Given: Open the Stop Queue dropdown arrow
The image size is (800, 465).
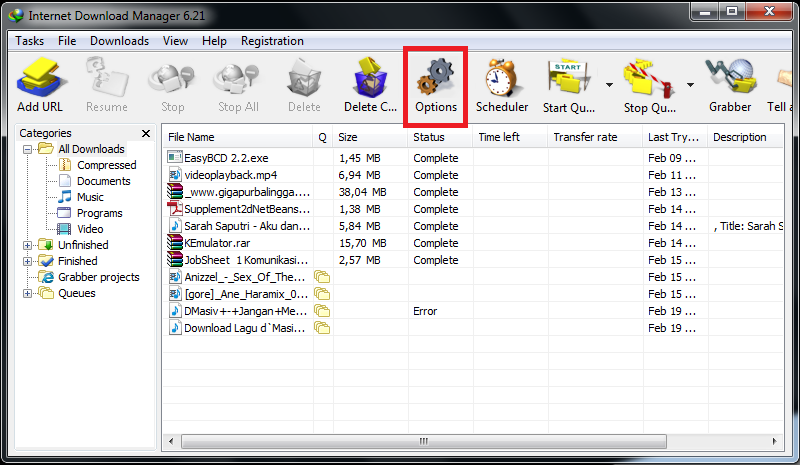Looking at the screenshot, I should coord(690,85).
